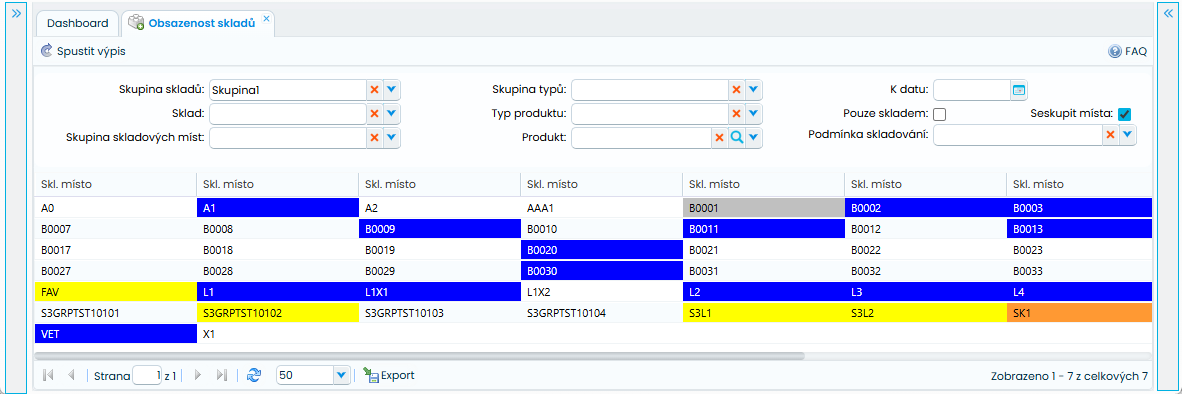Click cell B0013
The height and width of the screenshot is (394, 1182).
pos(1079,228)
